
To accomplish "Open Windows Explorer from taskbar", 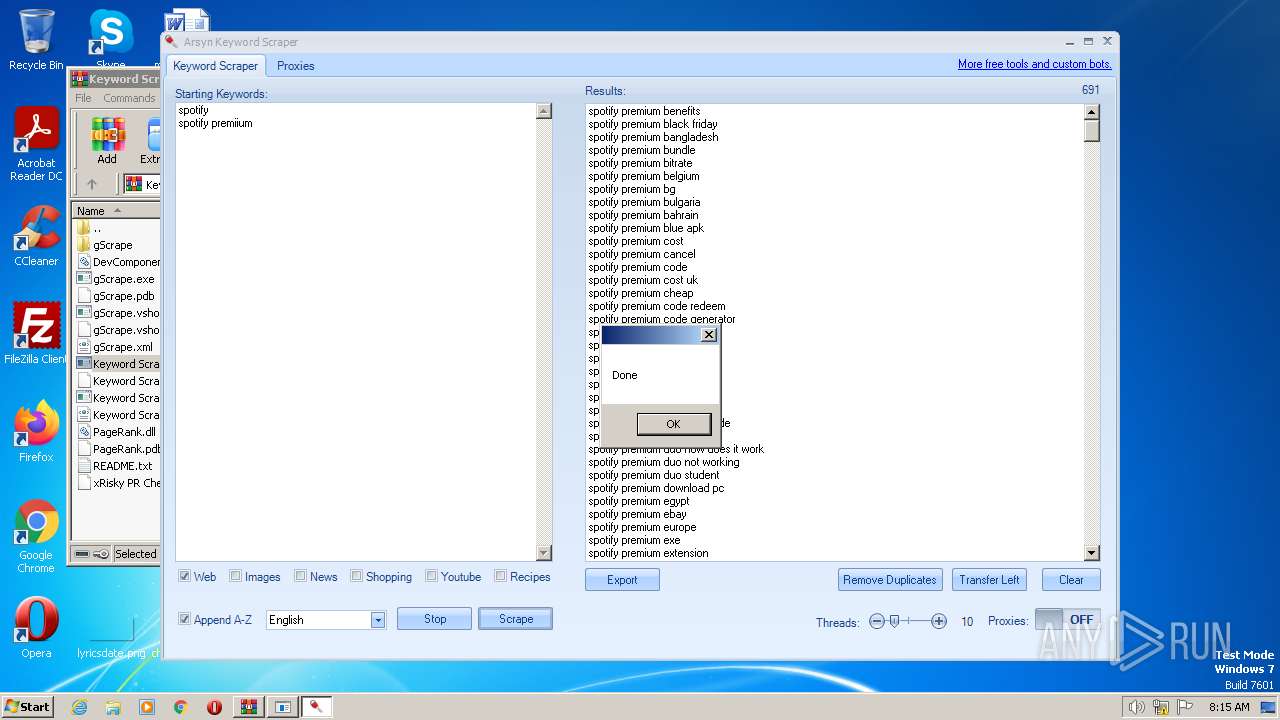I will click(x=113, y=707).
